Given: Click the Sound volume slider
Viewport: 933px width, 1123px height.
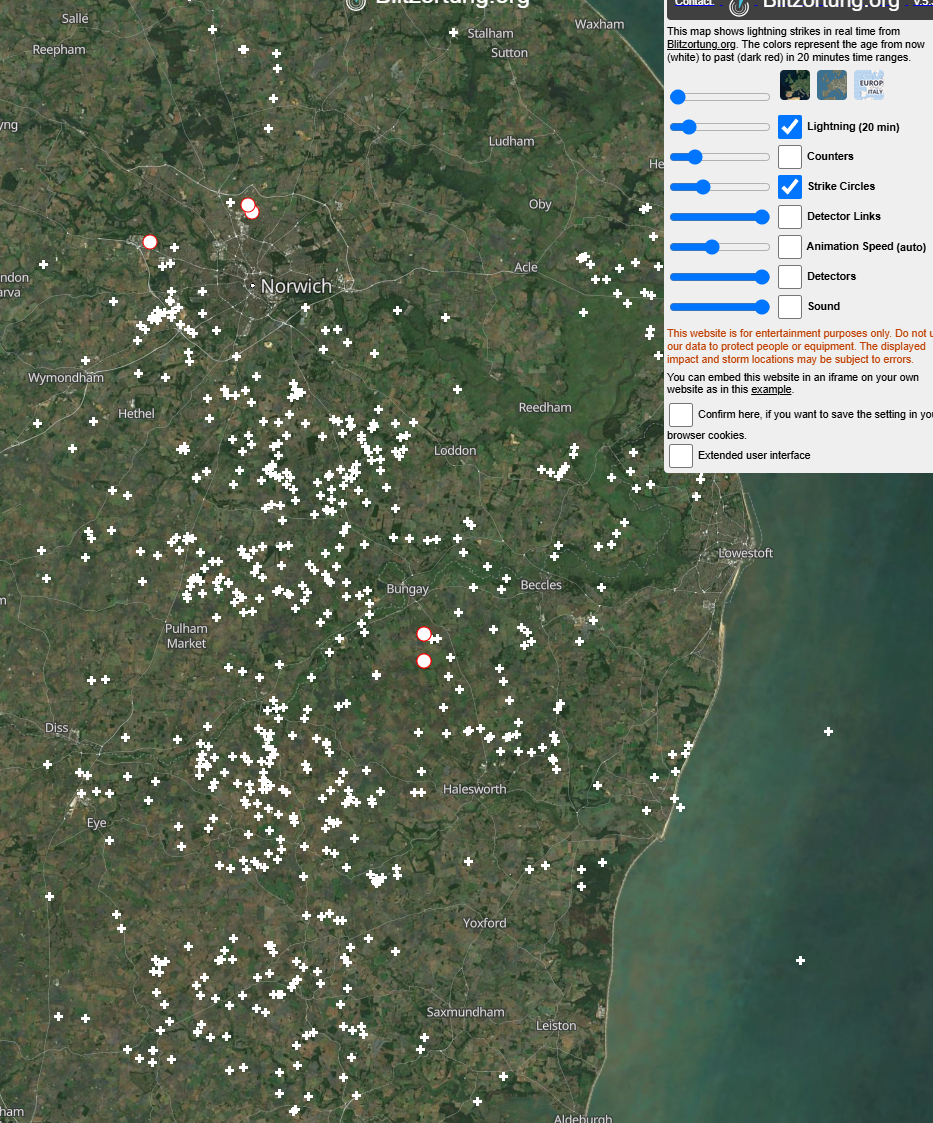Looking at the screenshot, I should (x=720, y=307).
